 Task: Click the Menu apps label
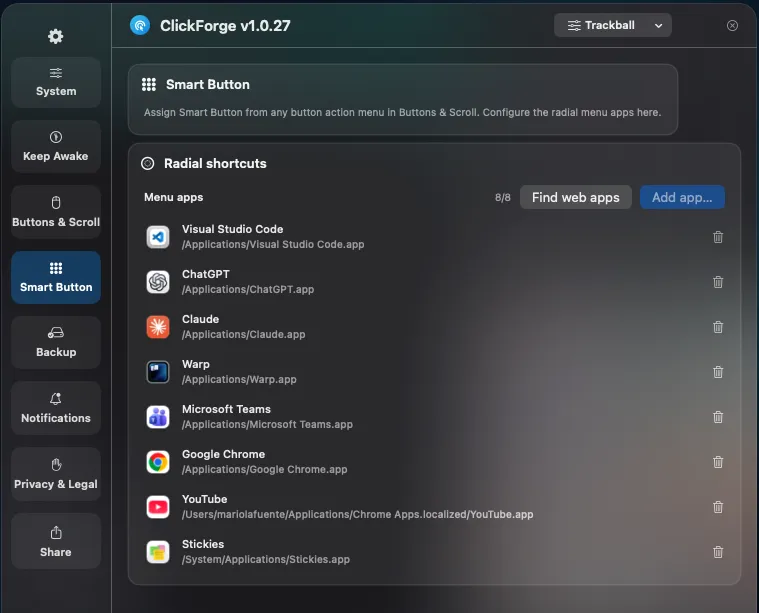(173, 198)
